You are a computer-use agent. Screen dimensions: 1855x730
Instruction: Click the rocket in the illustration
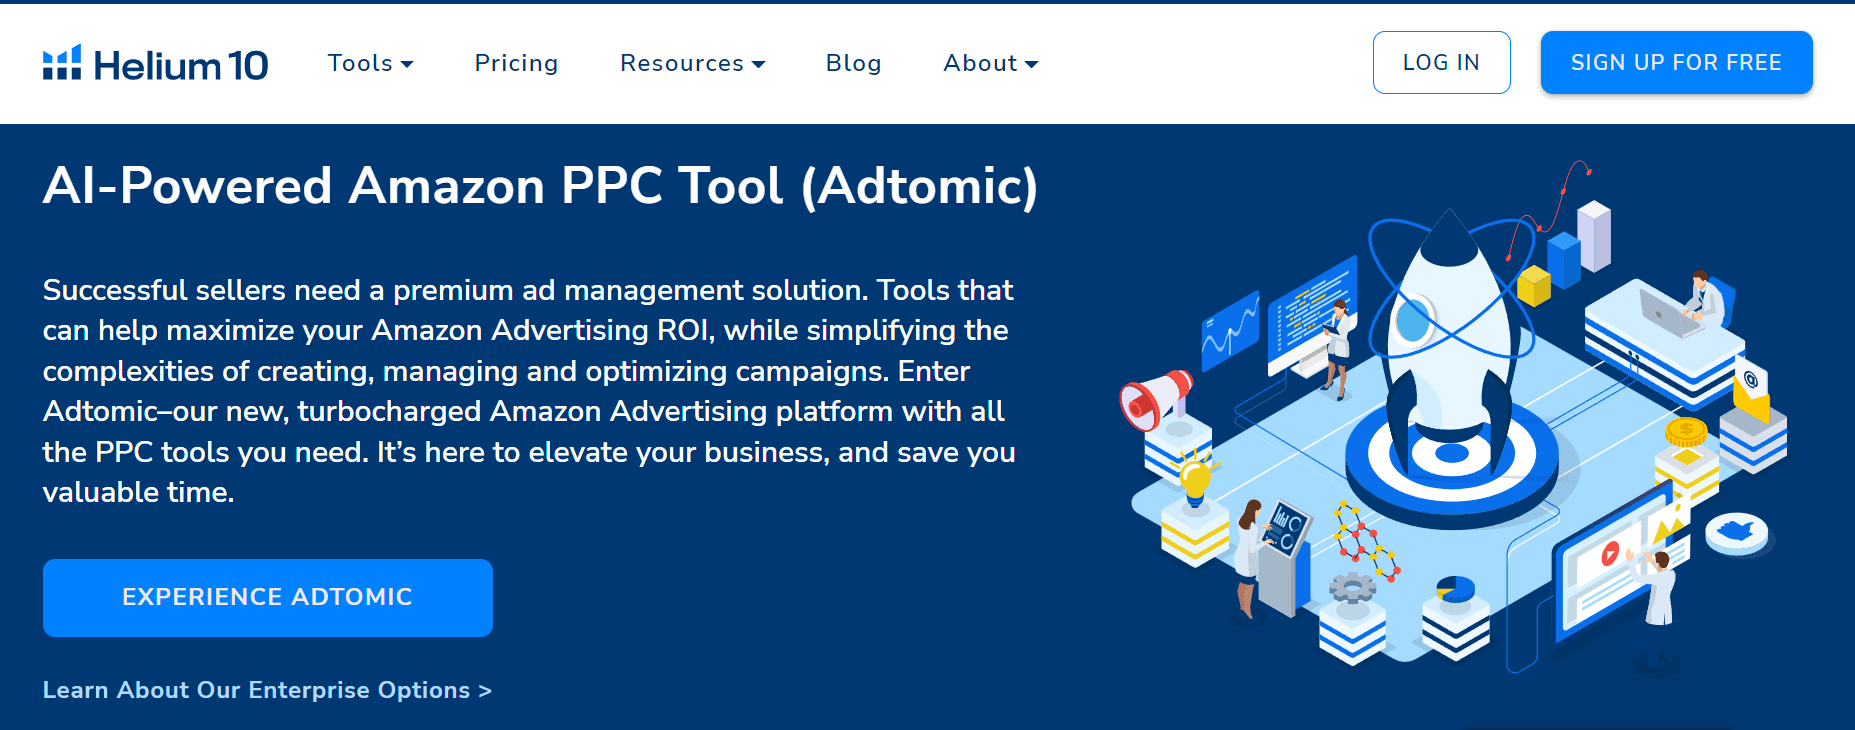(1449, 330)
